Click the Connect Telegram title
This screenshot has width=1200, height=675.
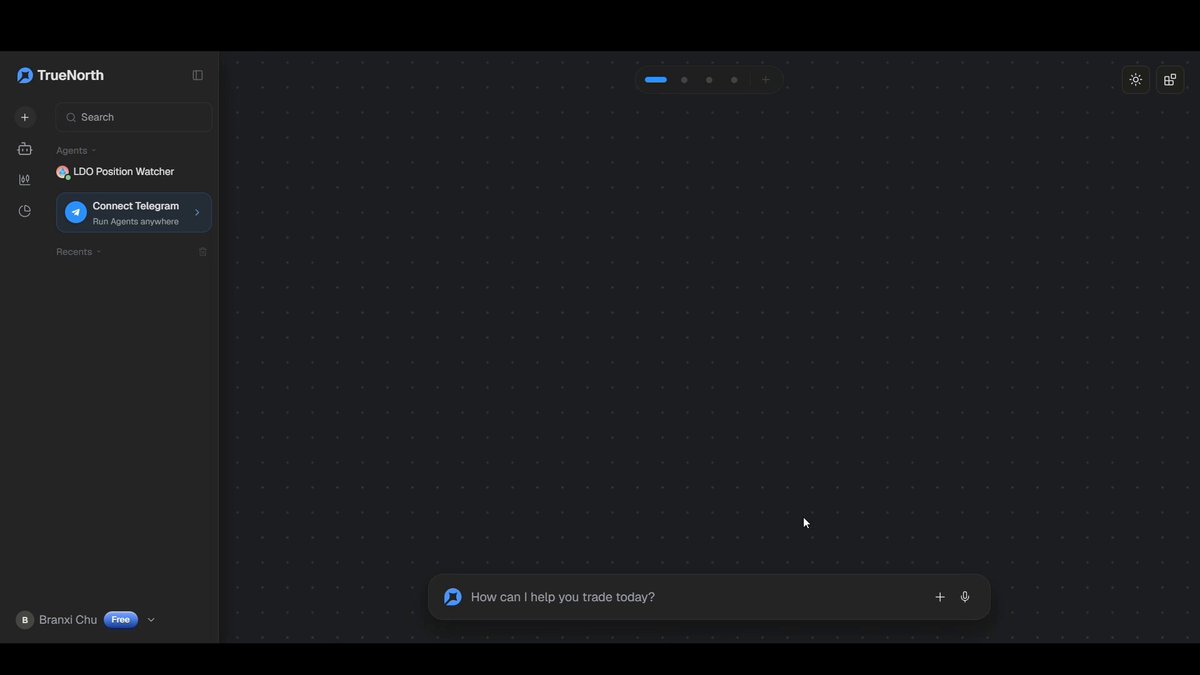136,206
